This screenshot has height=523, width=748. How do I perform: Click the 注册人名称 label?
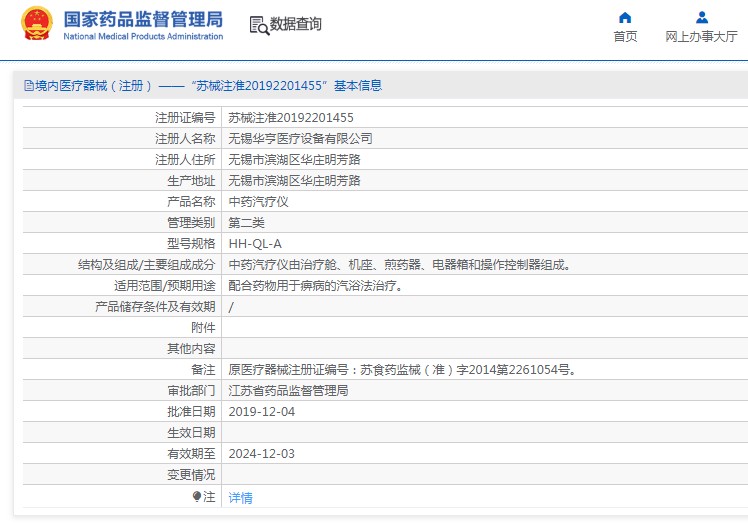(185, 138)
